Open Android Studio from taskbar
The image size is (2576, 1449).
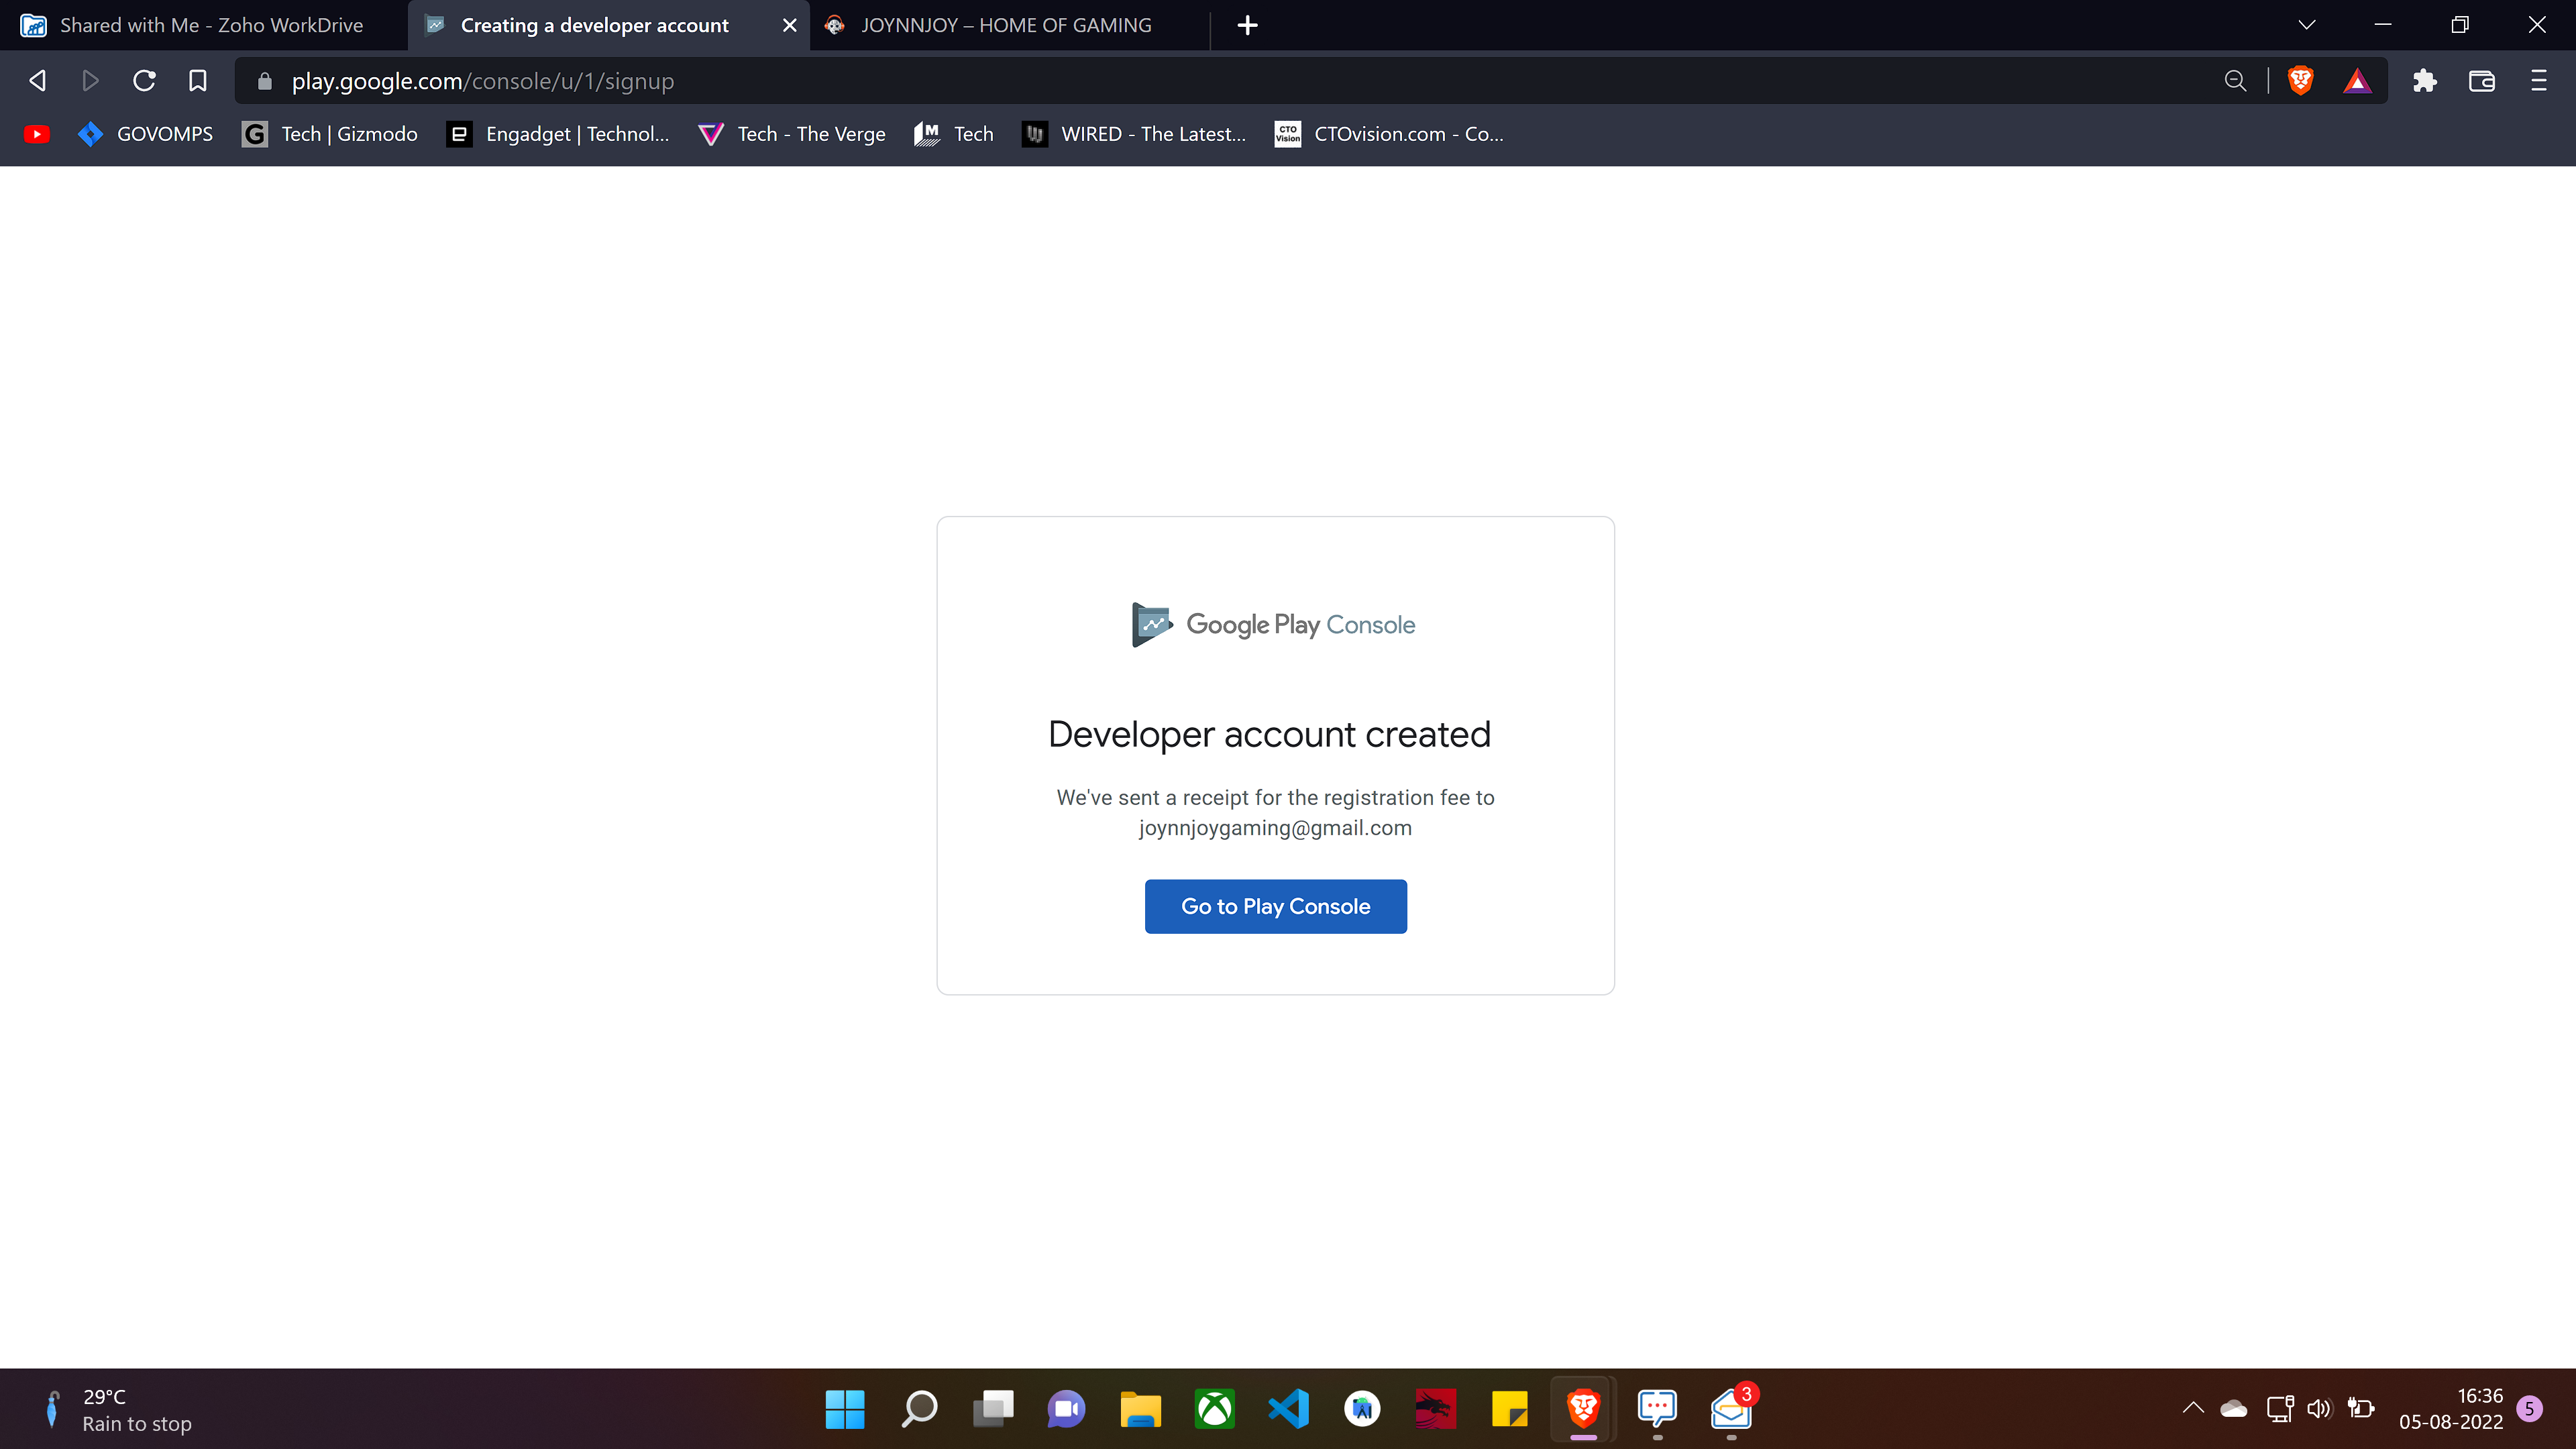1362,1409
